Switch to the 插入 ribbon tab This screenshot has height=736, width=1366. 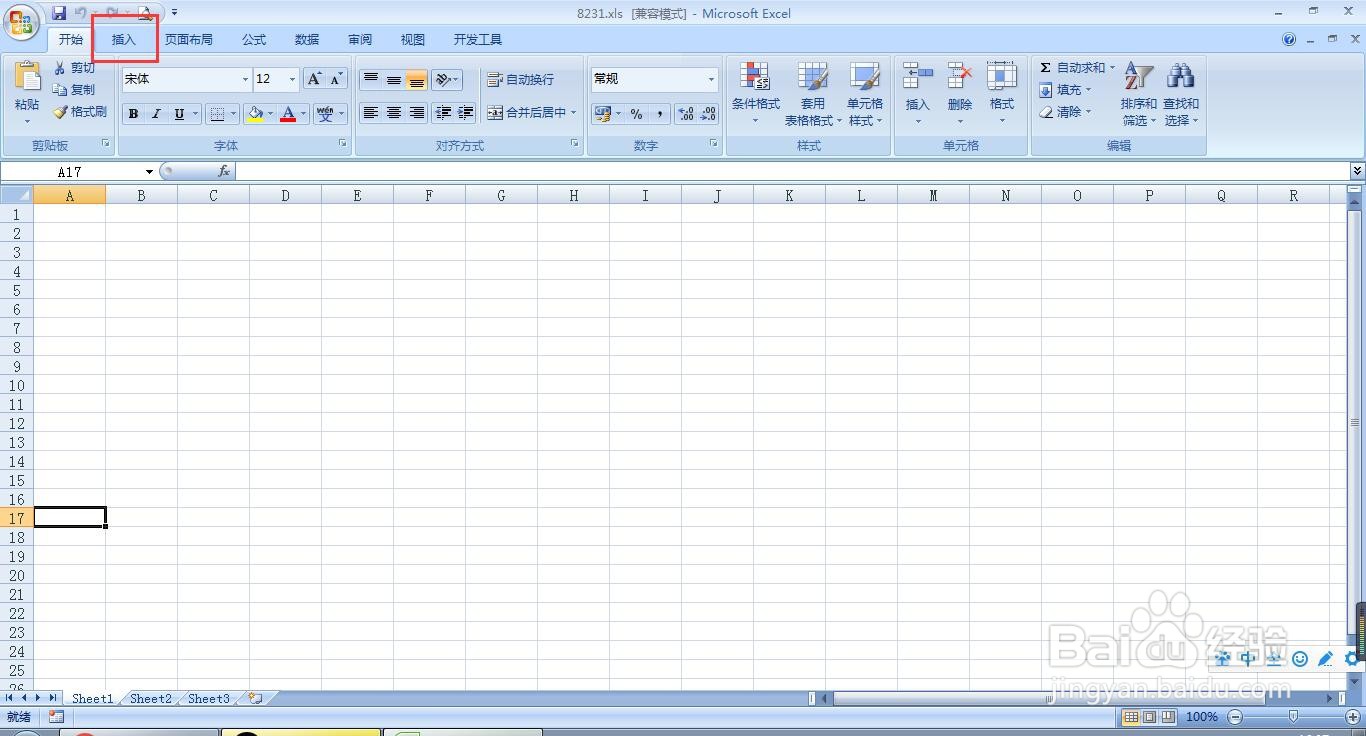tap(124, 40)
